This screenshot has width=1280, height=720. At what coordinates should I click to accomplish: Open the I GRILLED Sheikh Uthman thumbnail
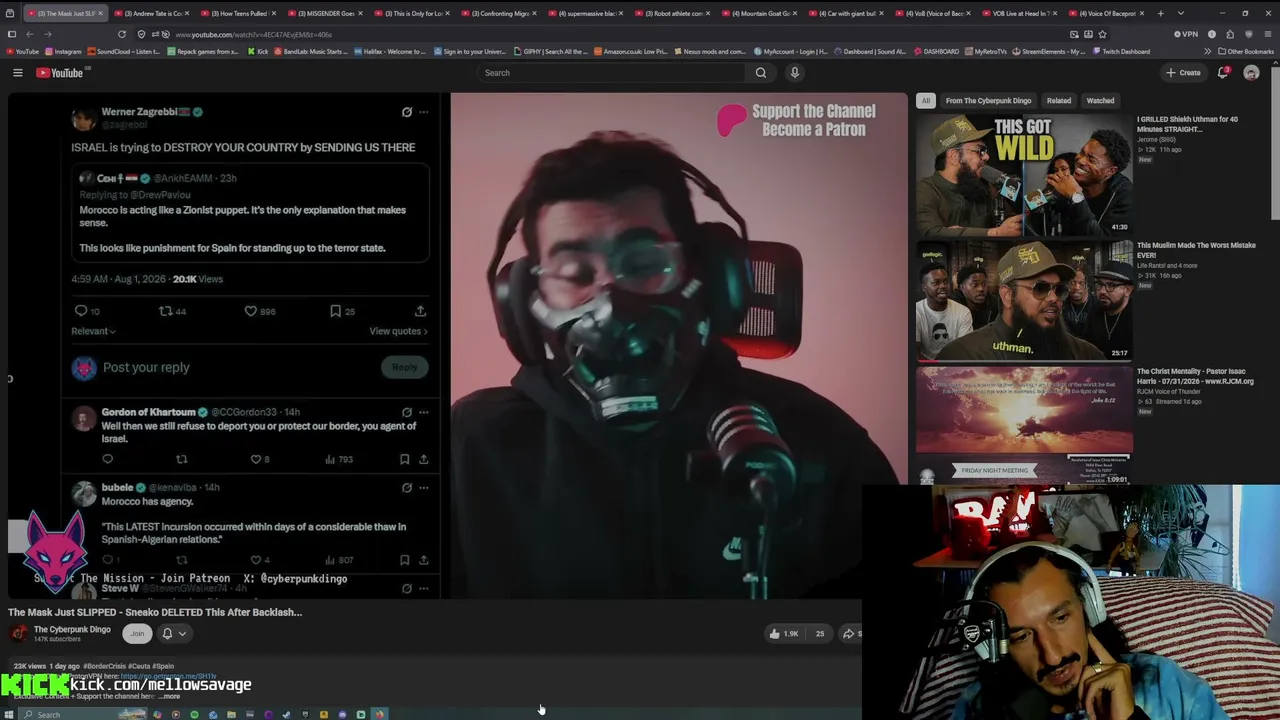point(1024,175)
